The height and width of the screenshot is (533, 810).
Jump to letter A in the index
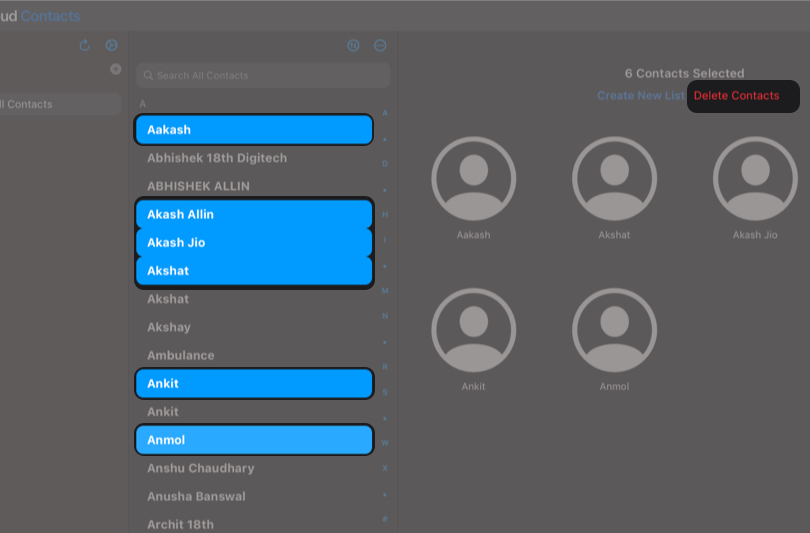(x=385, y=113)
